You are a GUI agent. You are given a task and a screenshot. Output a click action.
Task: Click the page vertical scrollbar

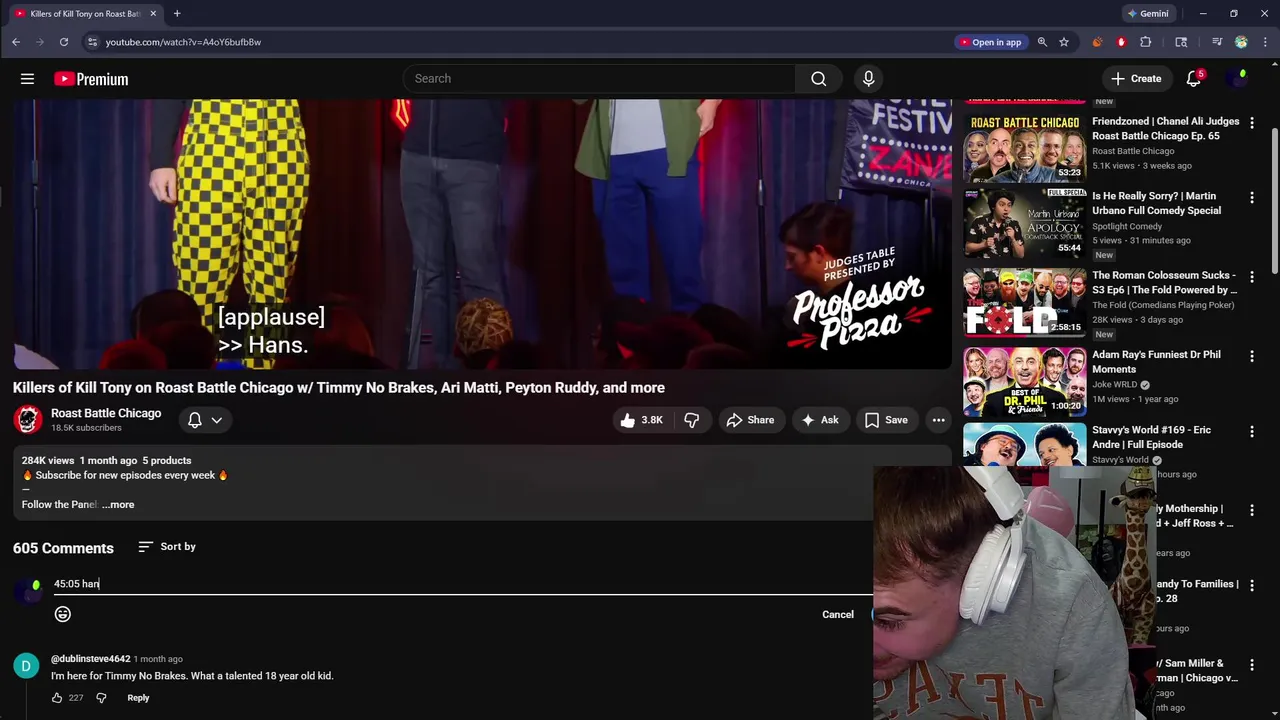(x=1275, y=200)
